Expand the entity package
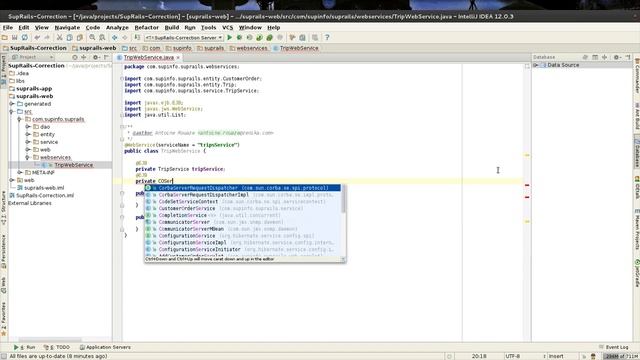Viewport: 640px width, 360px height. (28, 134)
